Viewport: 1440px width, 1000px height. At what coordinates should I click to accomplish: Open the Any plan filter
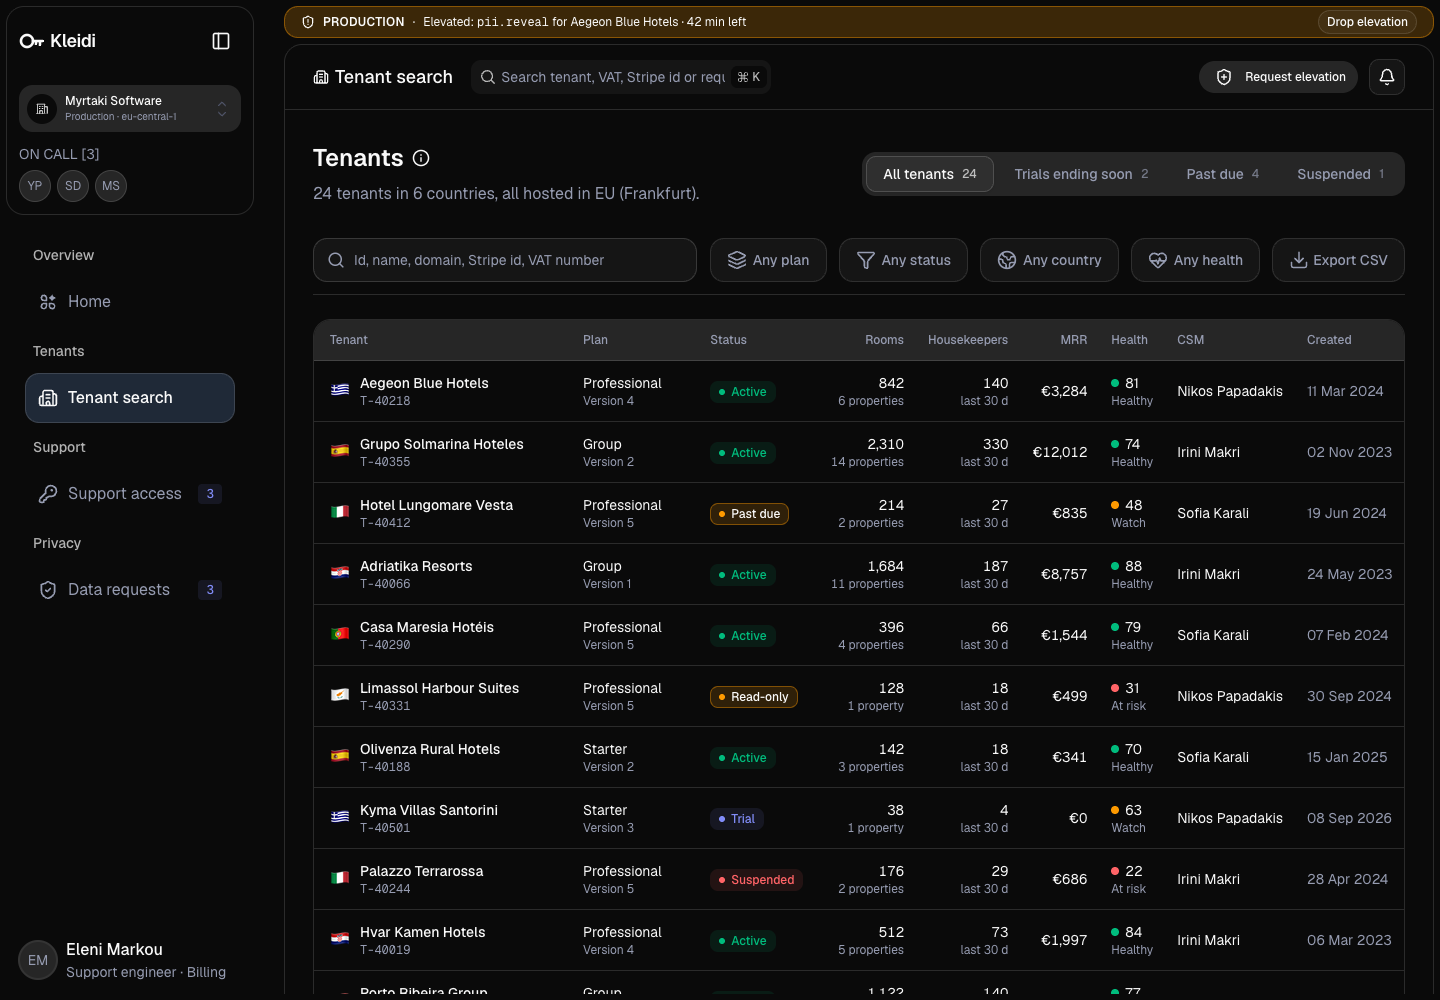click(x=768, y=260)
